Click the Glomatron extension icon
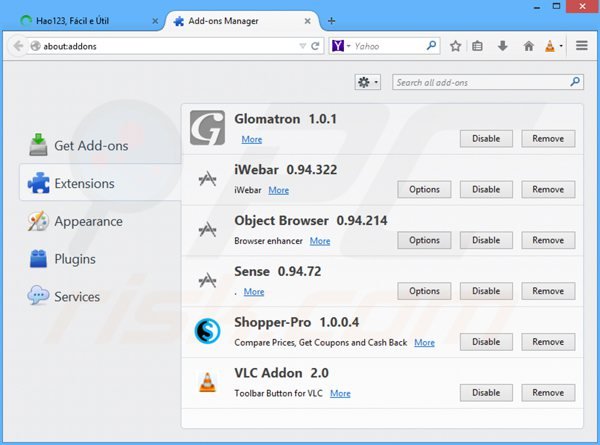This screenshot has height=445, width=600. [x=207, y=128]
